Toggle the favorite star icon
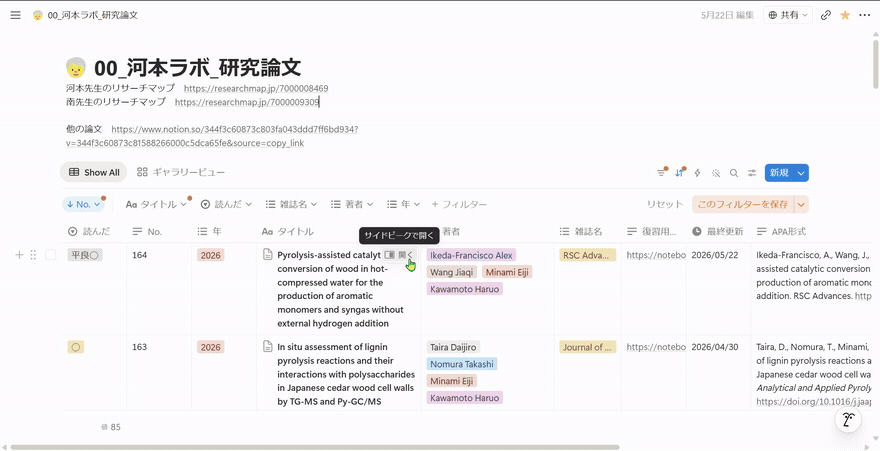This screenshot has height=451, width=880. coord(845,15)
